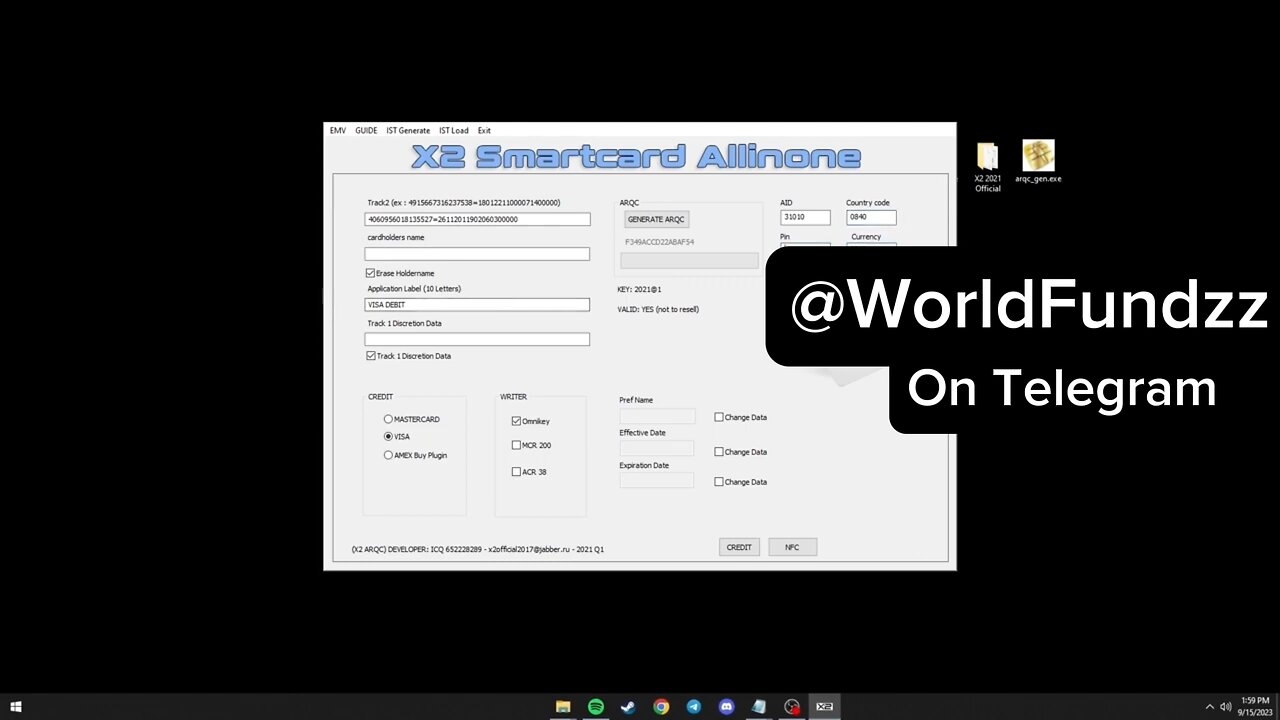Viewport: 1280px width, 720px height.
Task: Select the VISA radio button
Action: point(388,437)
